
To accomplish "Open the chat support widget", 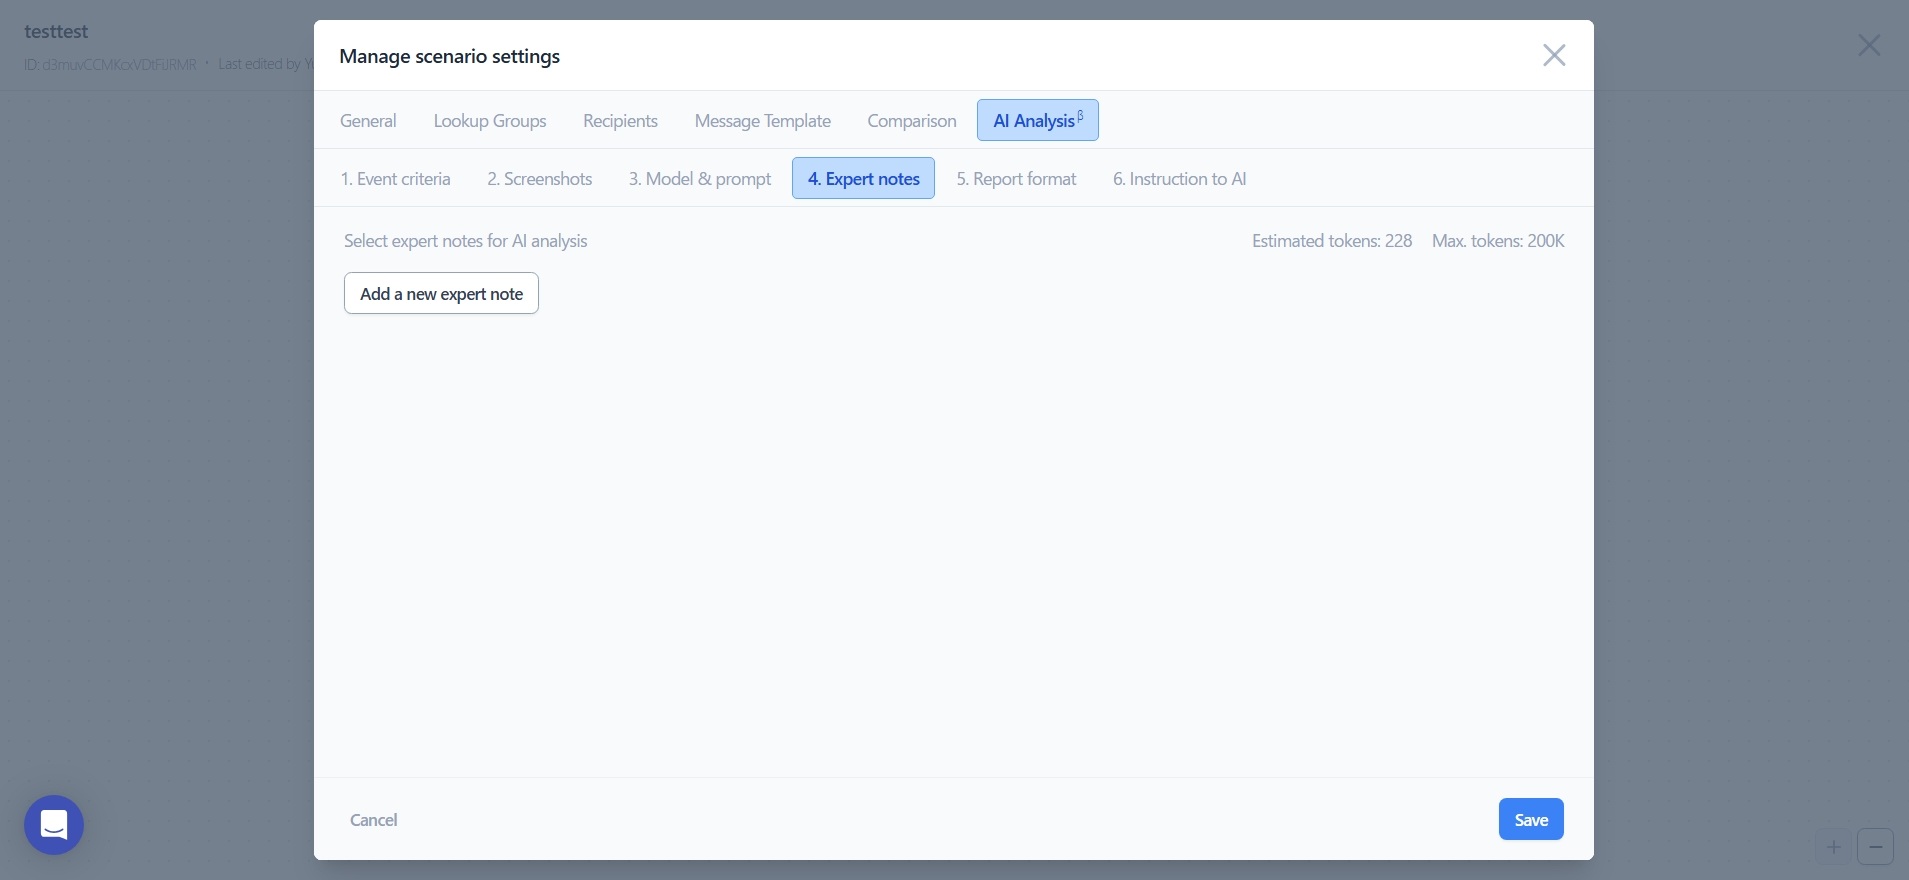I will [54, 825].
